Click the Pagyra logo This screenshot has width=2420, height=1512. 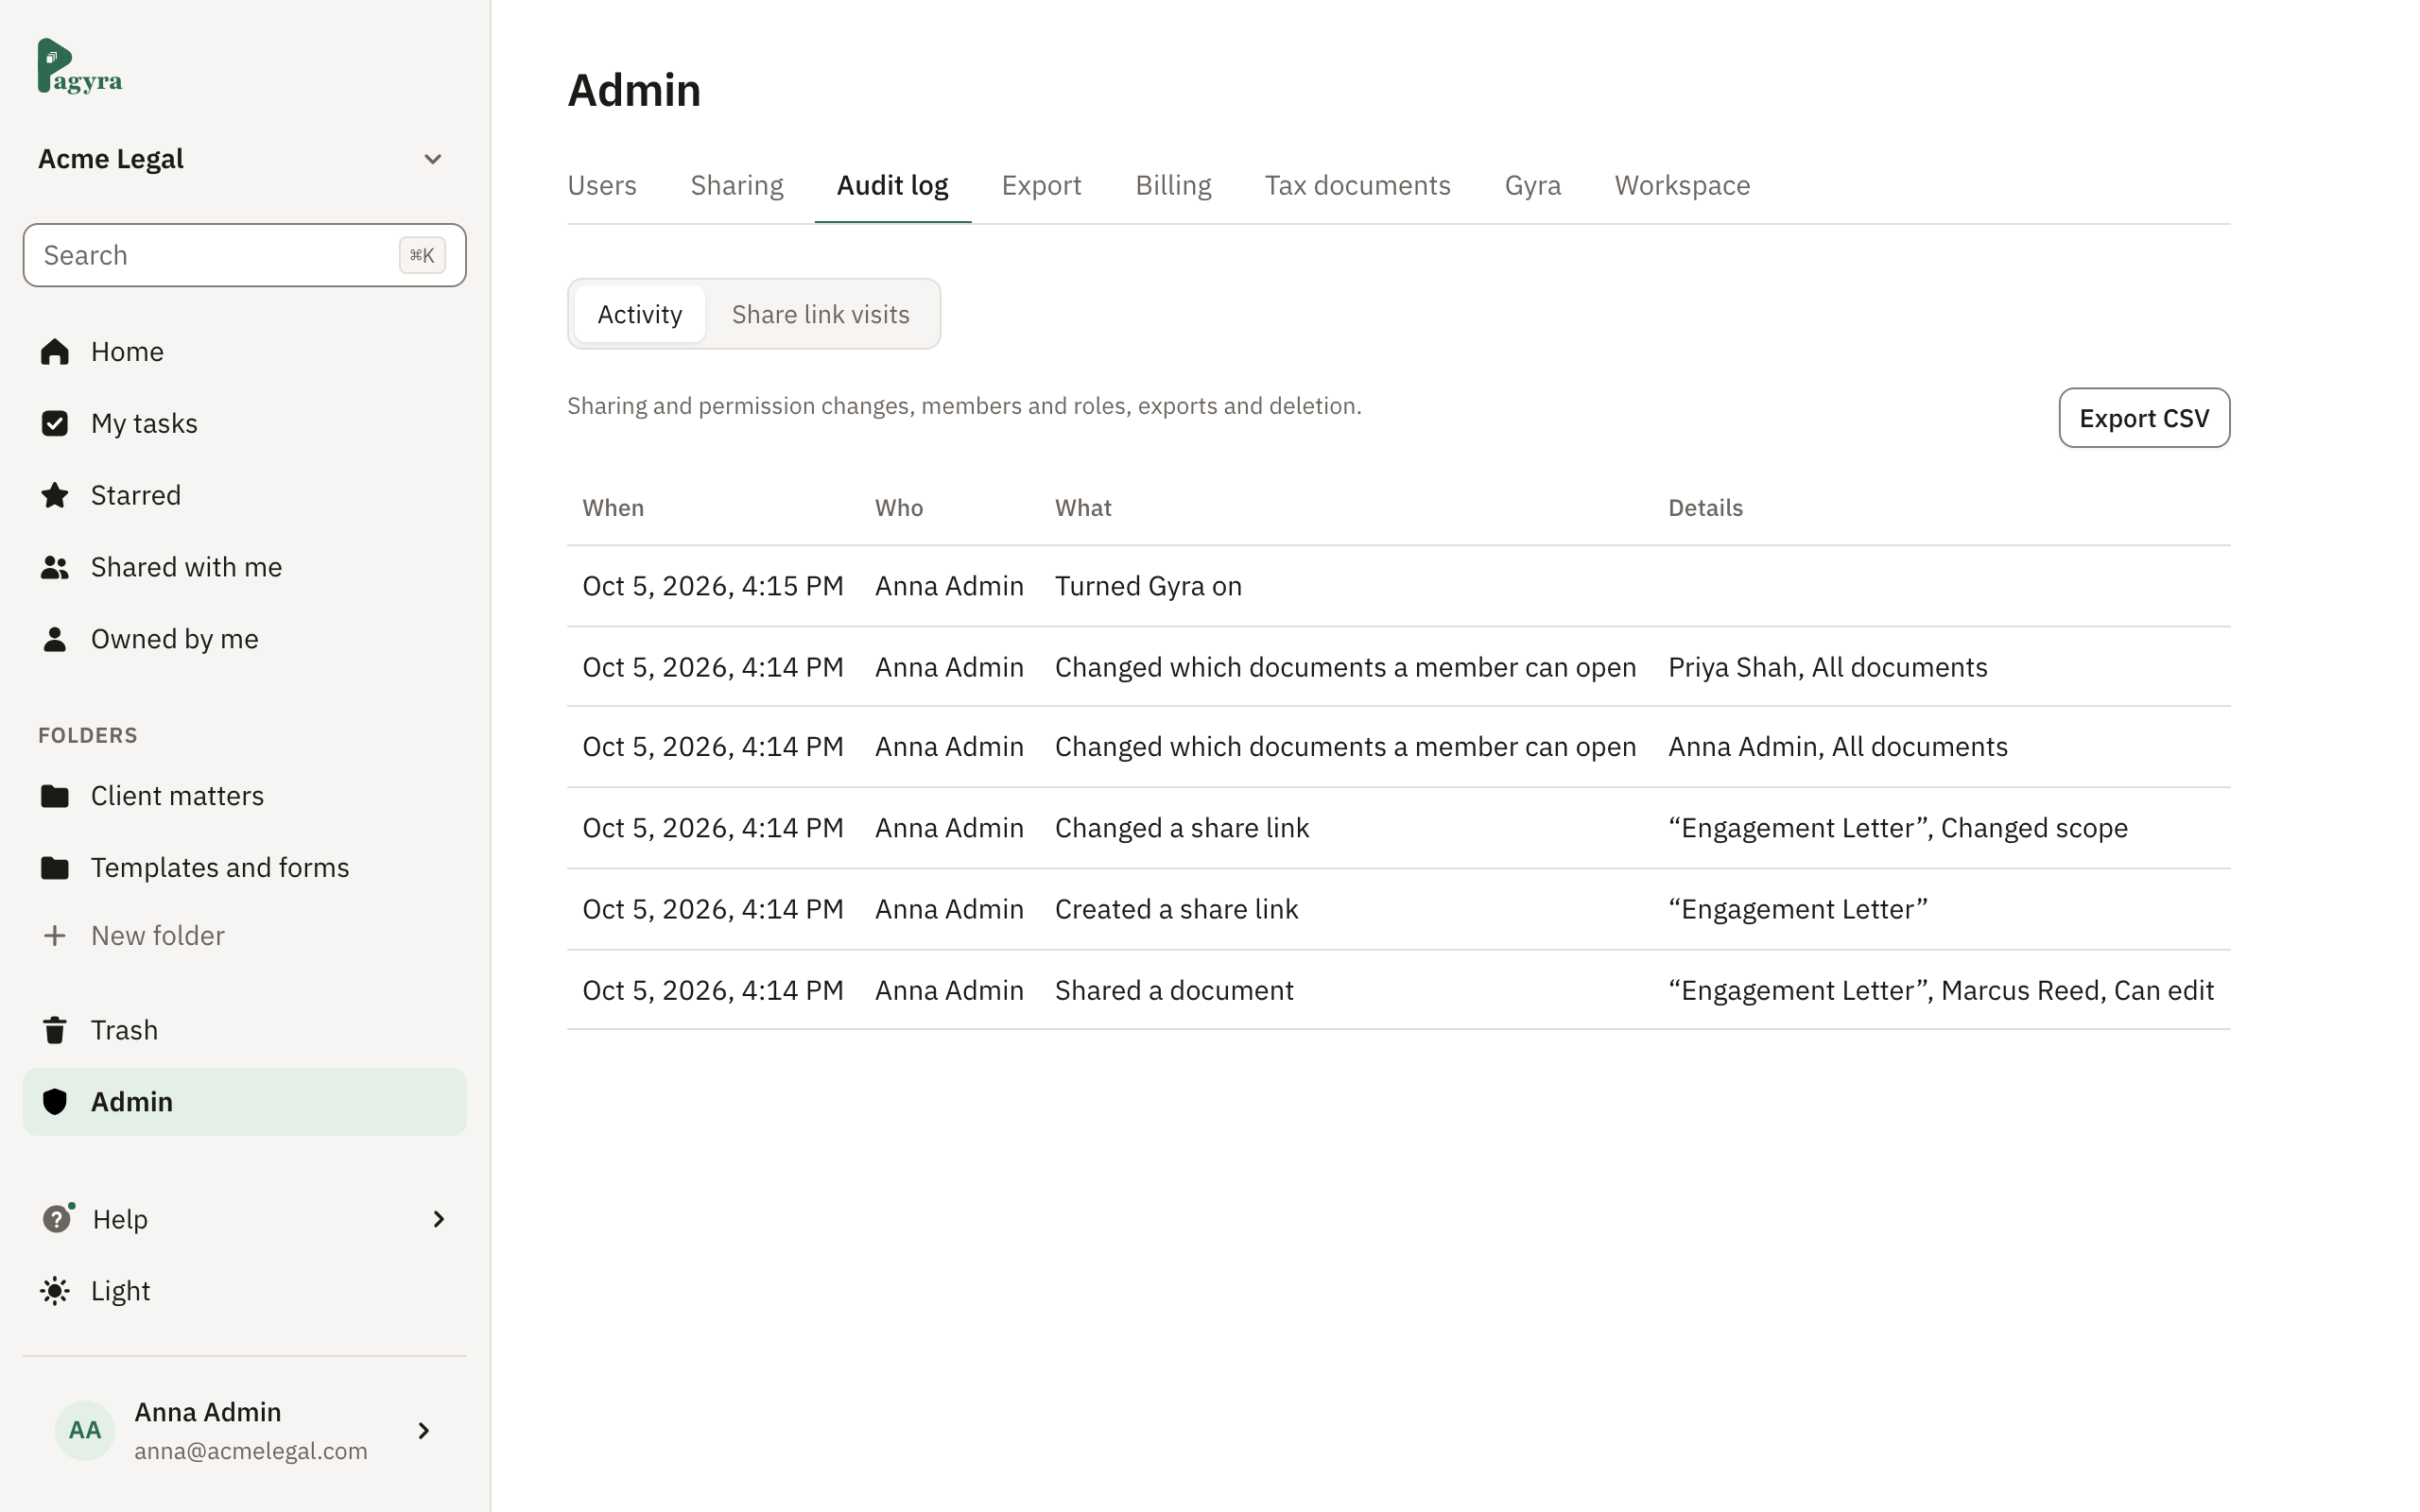[80, 66]
